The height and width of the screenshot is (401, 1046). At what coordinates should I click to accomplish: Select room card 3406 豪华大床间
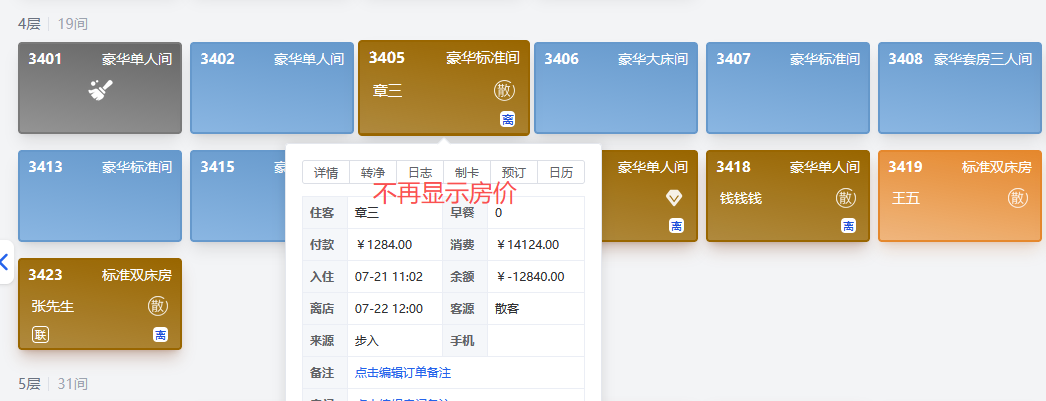click(616, 88)
